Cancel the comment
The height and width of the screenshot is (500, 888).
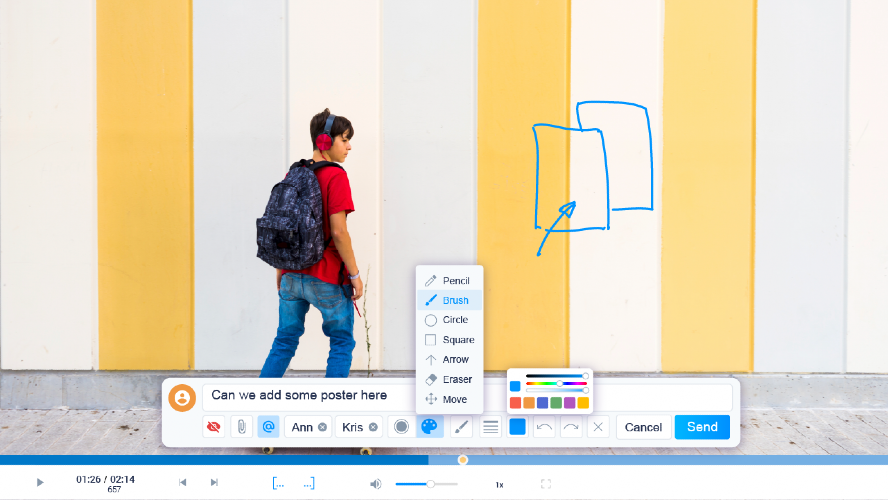pyautogui.click(x=643, y=427)
